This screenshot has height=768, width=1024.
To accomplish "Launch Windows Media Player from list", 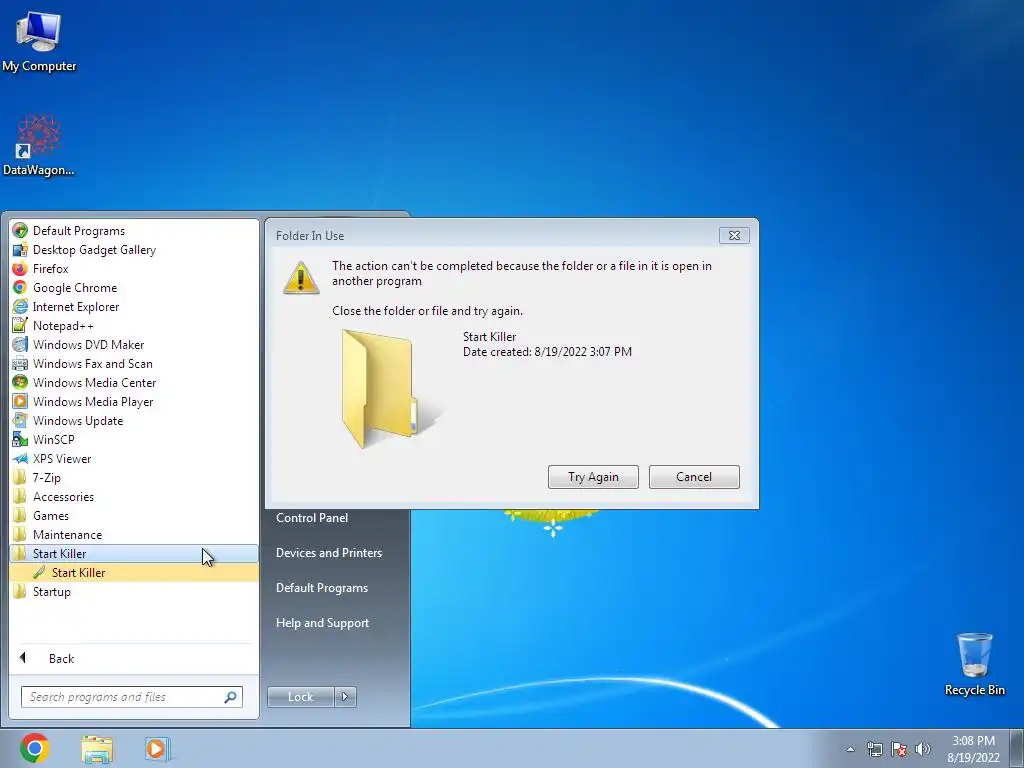I will click(x=92, y=402).
